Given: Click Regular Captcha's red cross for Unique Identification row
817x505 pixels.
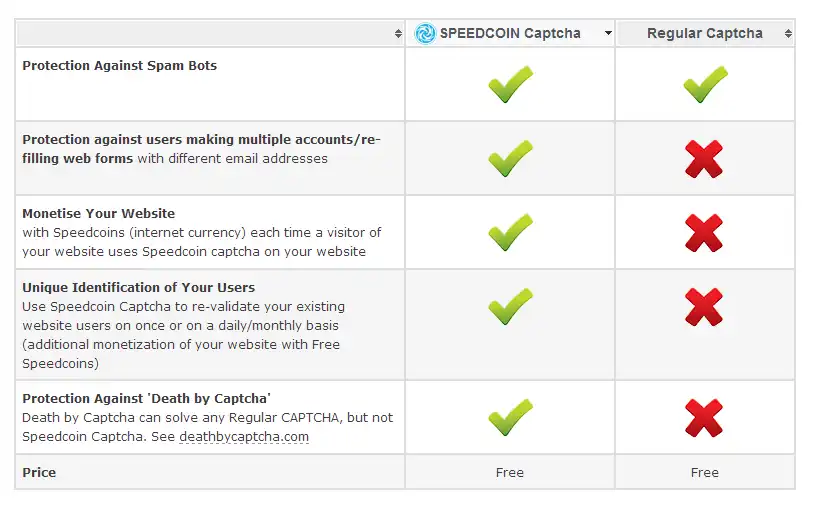Looking at the screenshot, I should click(705, 306).
